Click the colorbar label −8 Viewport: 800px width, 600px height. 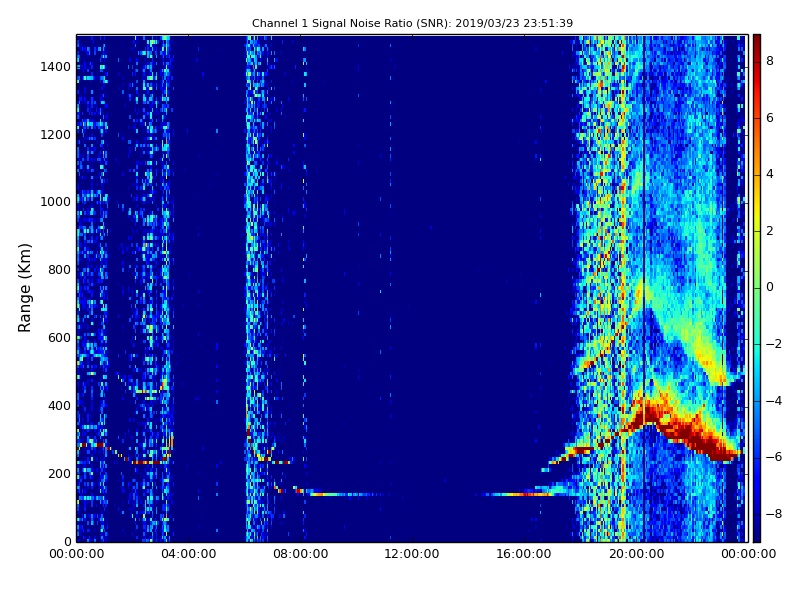[x=773, y=514]
